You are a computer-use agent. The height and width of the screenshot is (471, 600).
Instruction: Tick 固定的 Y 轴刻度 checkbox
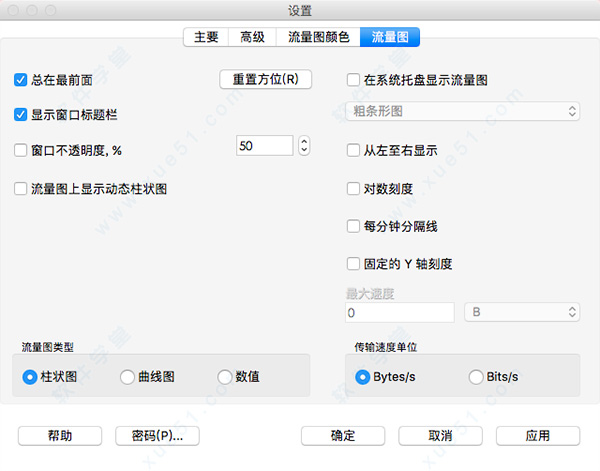point(353,264)
